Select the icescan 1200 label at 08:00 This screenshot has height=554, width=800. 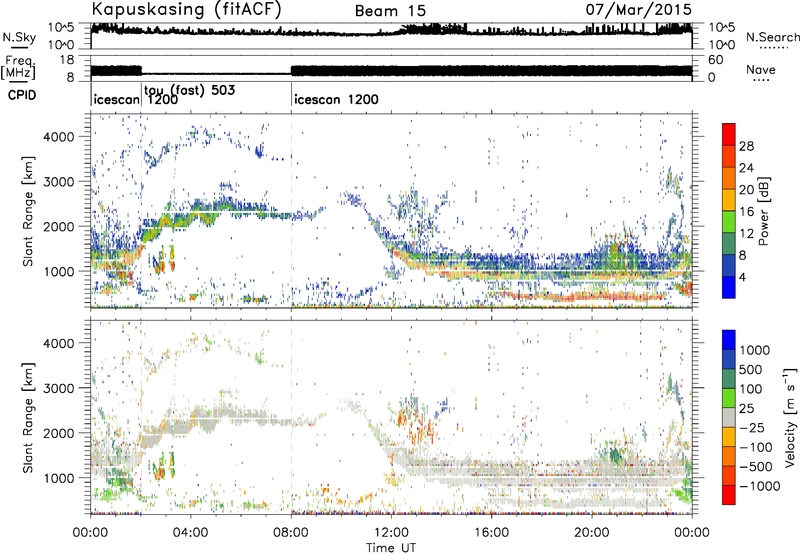[x=336, y=99]
